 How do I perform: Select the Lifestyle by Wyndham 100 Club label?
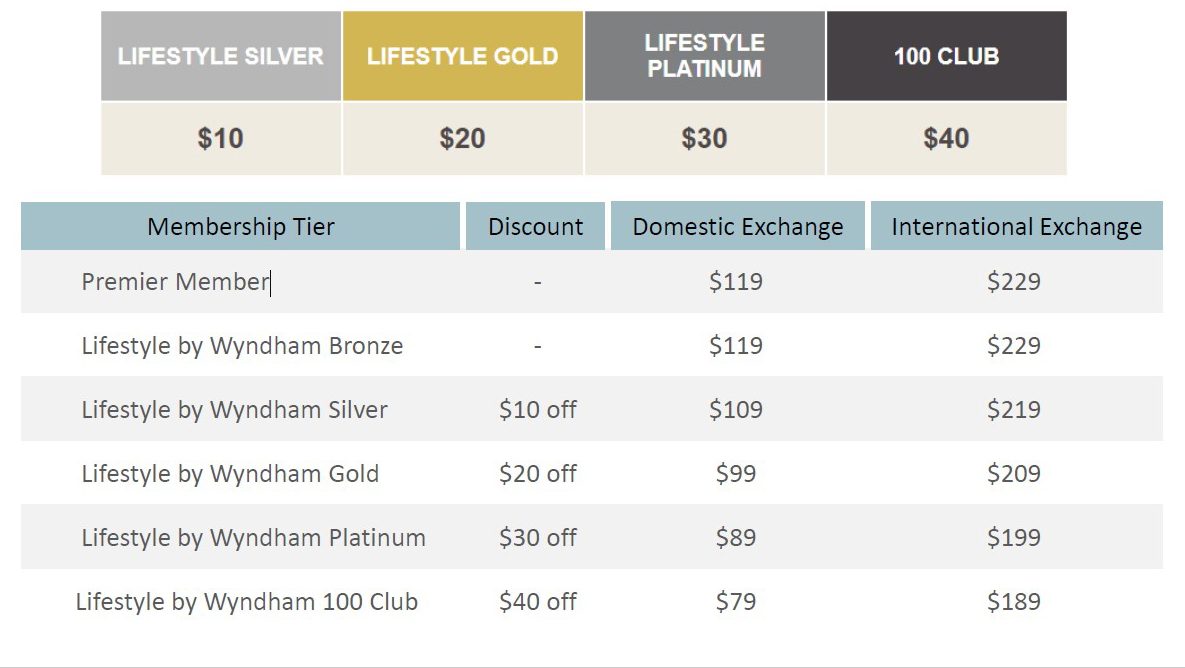click(x=247, y=602)
